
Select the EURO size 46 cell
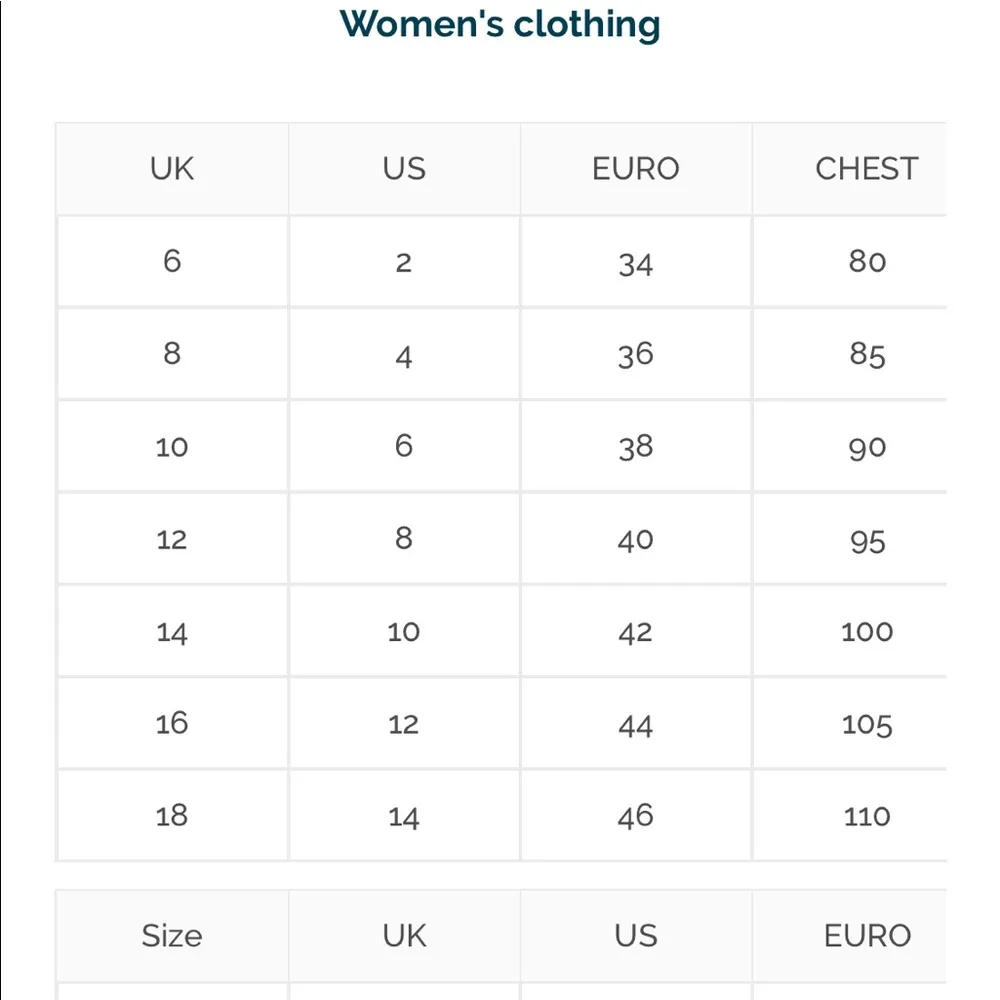coord(635,816)
